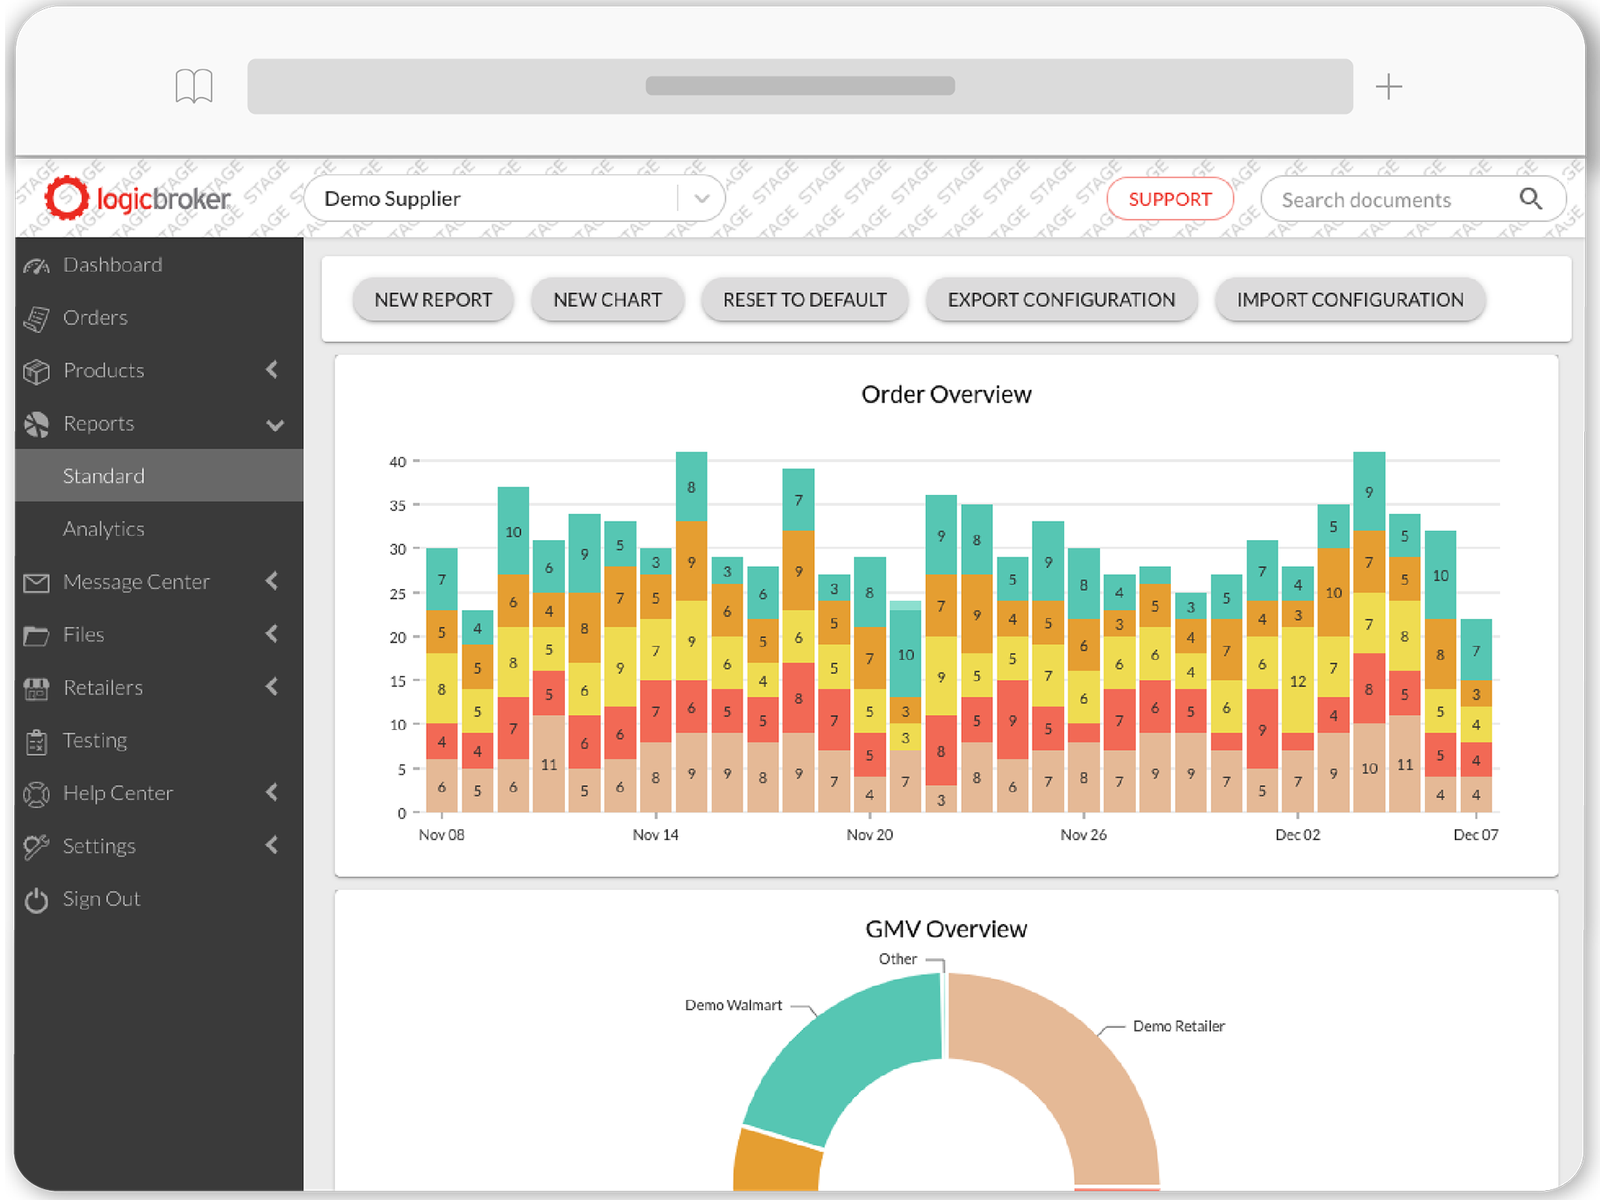1600x1200 pixels.
Task: Focus the Search documents field
Action: pos(1413,199)
